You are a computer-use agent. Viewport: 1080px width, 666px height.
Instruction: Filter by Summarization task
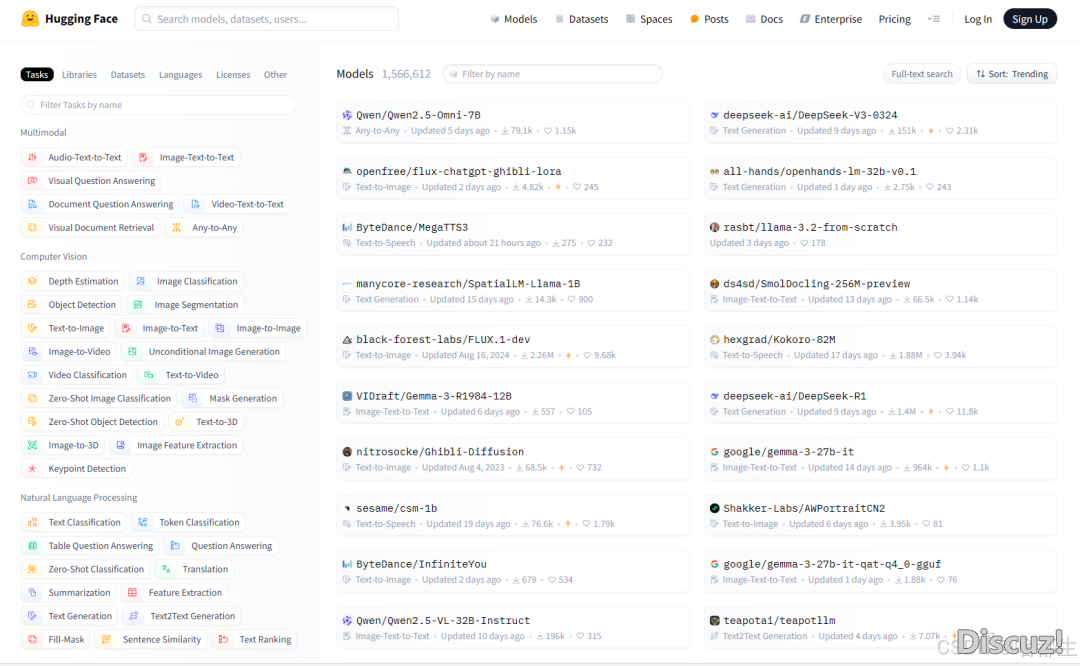pyautogui.click(x=68, y=592)
